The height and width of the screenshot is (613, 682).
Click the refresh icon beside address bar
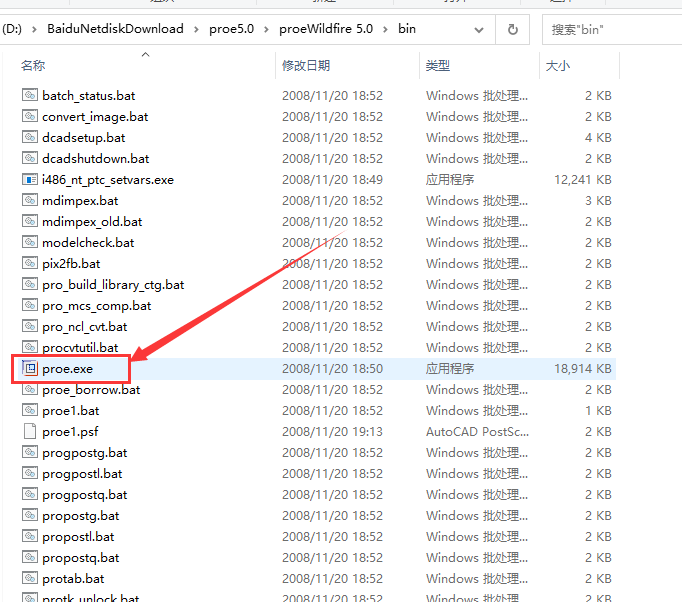coord(512,29)
